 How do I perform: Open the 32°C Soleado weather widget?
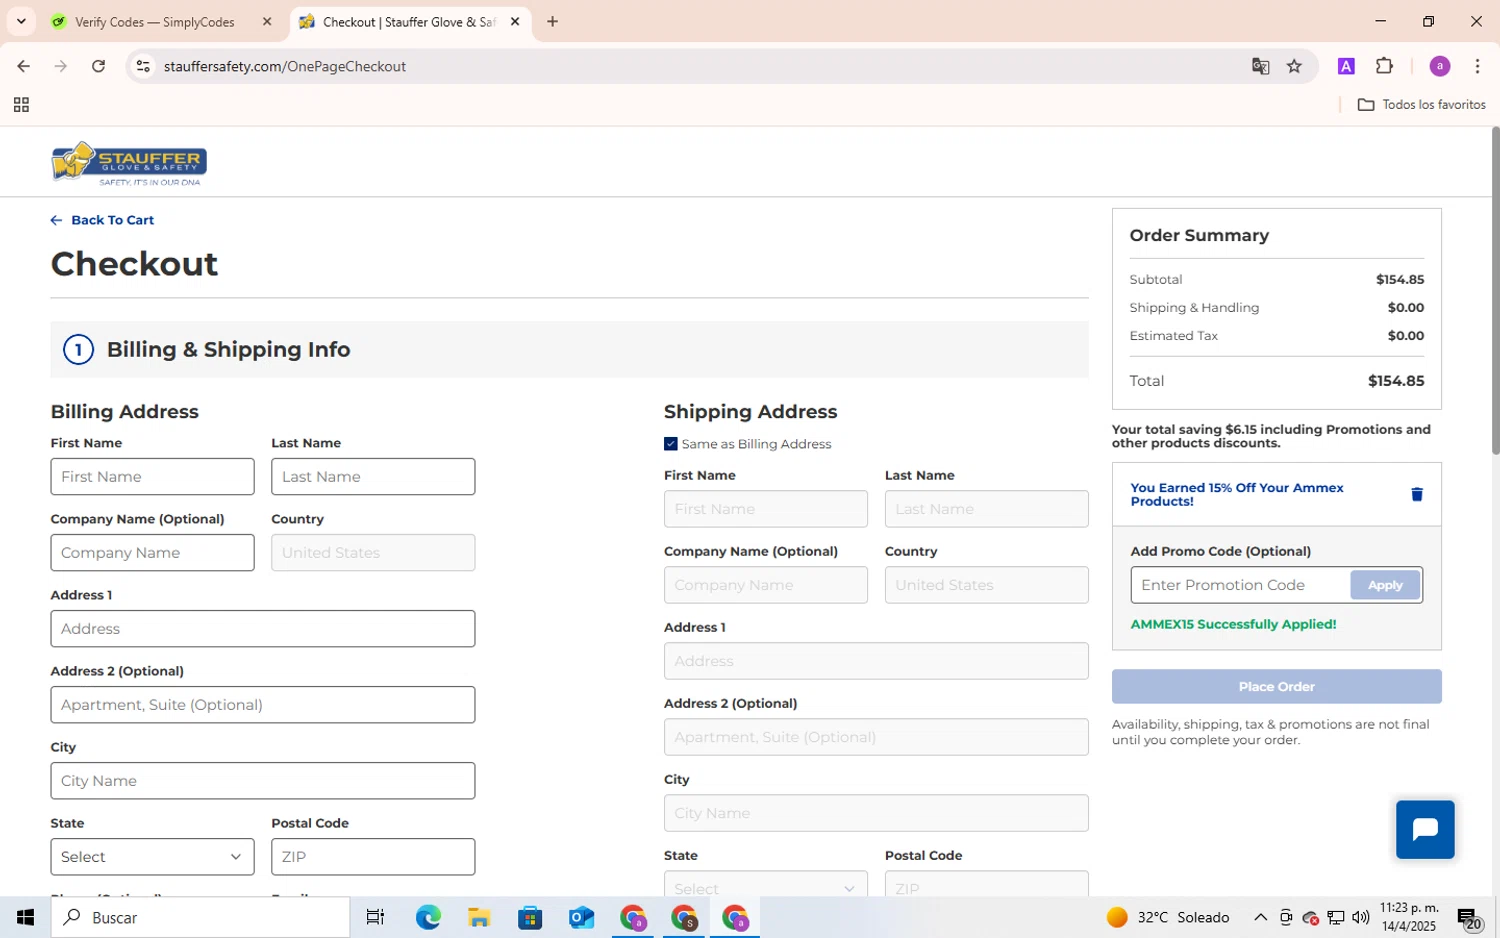point(1168,917)
